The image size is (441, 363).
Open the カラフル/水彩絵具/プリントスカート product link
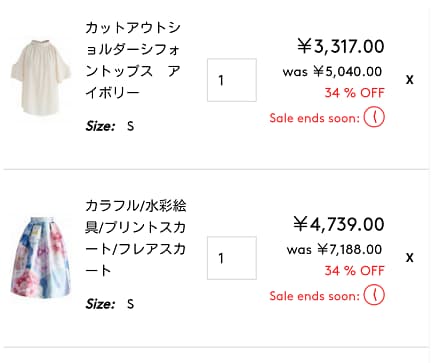coord(135,238)
